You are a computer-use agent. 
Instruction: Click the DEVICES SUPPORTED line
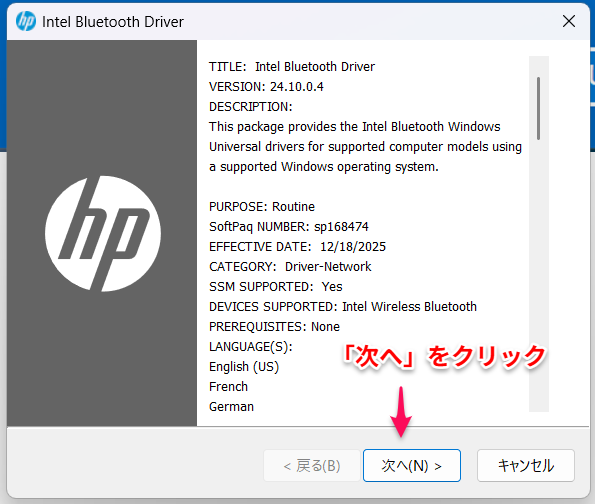(343, 306)
